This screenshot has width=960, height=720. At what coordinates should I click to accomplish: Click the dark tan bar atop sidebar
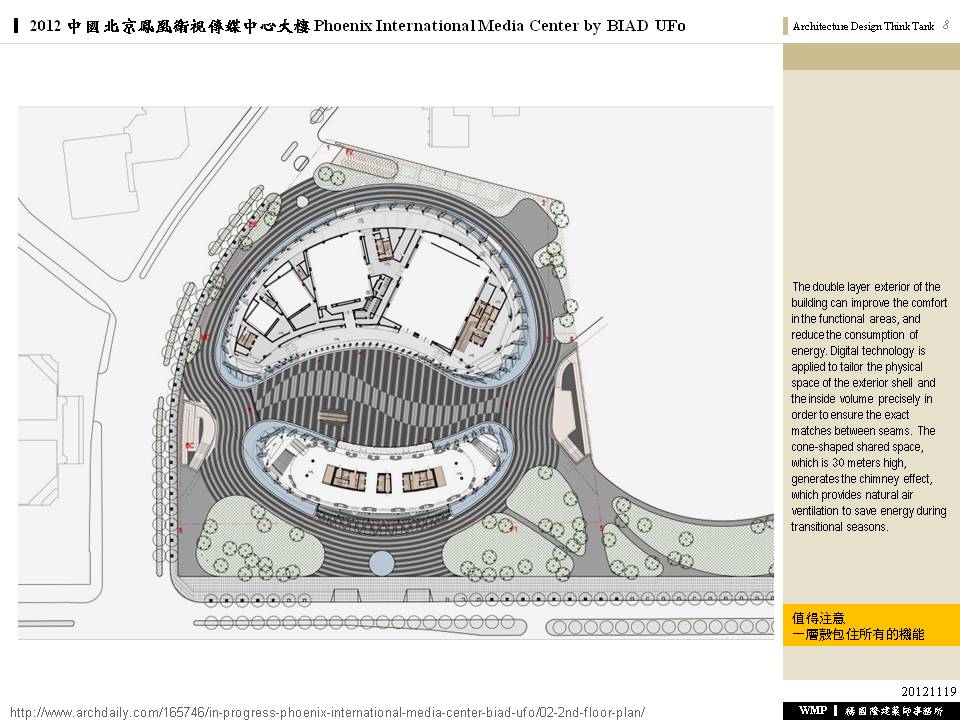[871, 57]
